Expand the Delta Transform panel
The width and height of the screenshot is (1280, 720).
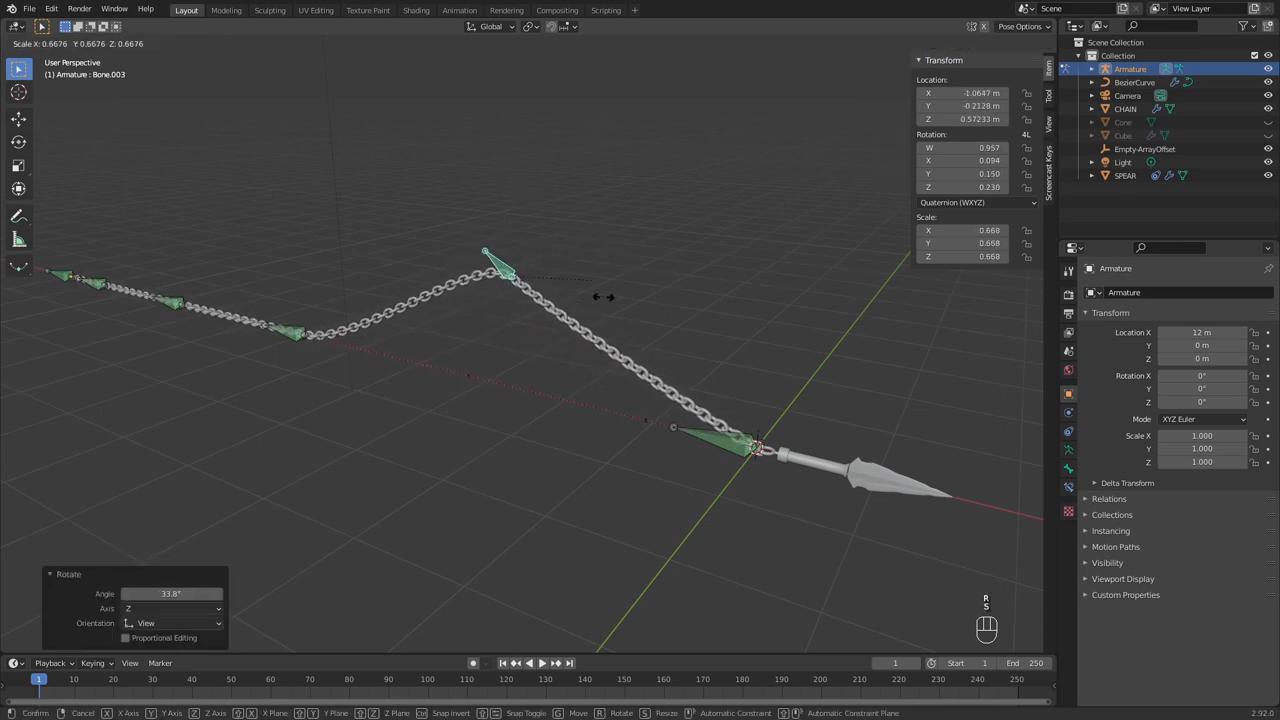[x=1127, y=483]
